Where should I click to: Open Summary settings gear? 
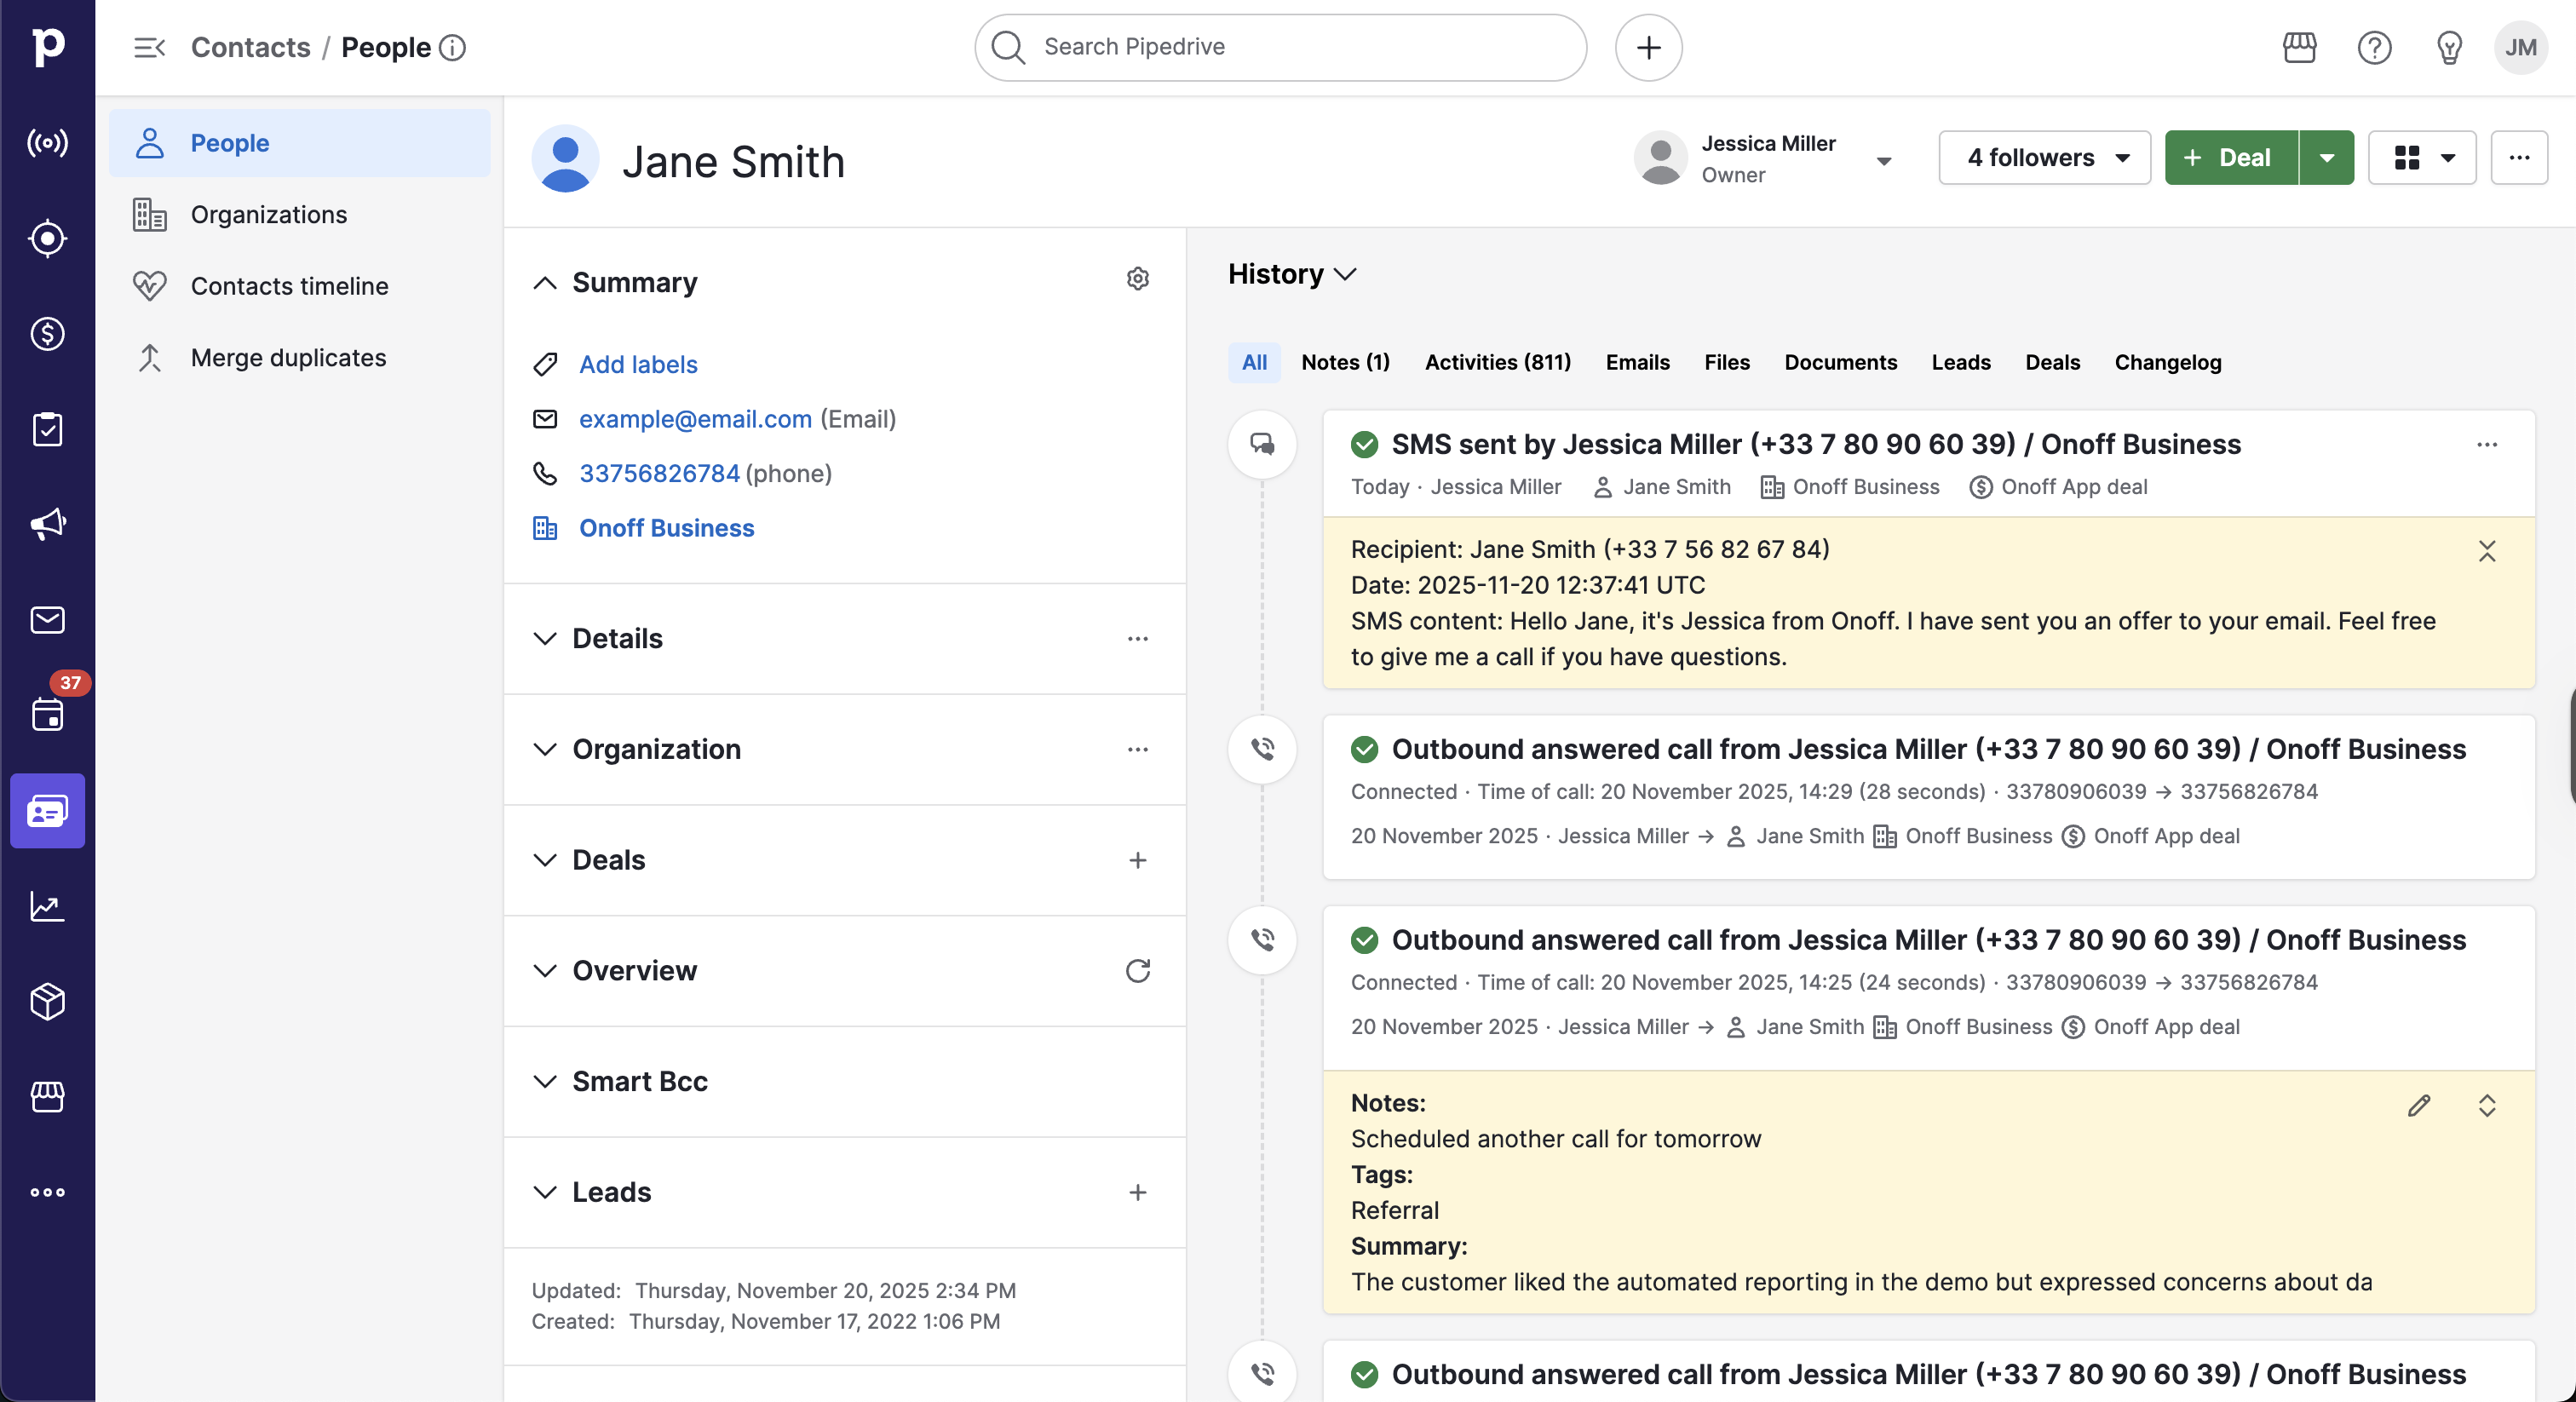tap(1137, 279)
